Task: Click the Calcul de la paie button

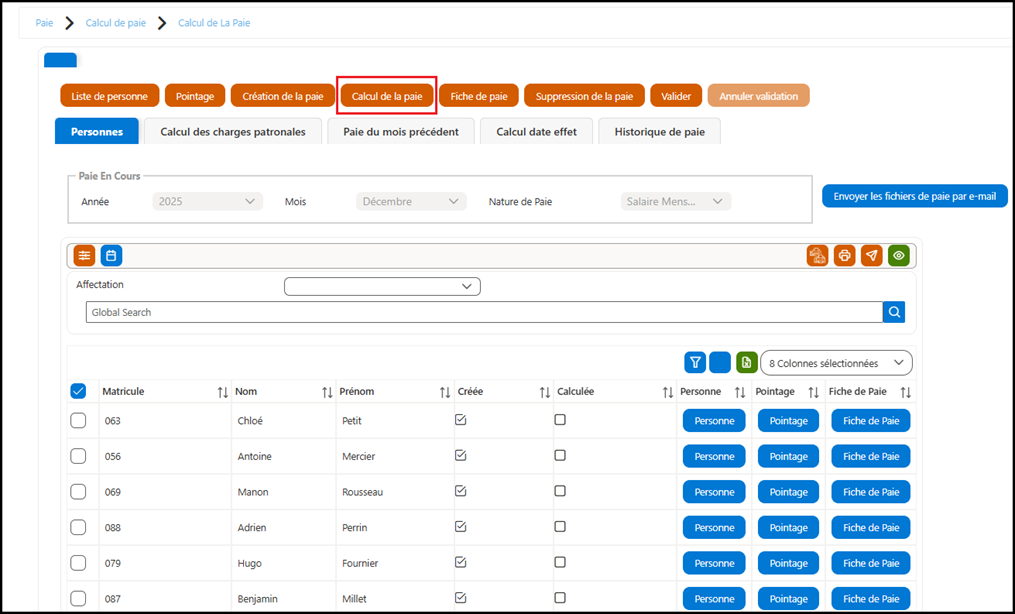Action: coord(387,96)
